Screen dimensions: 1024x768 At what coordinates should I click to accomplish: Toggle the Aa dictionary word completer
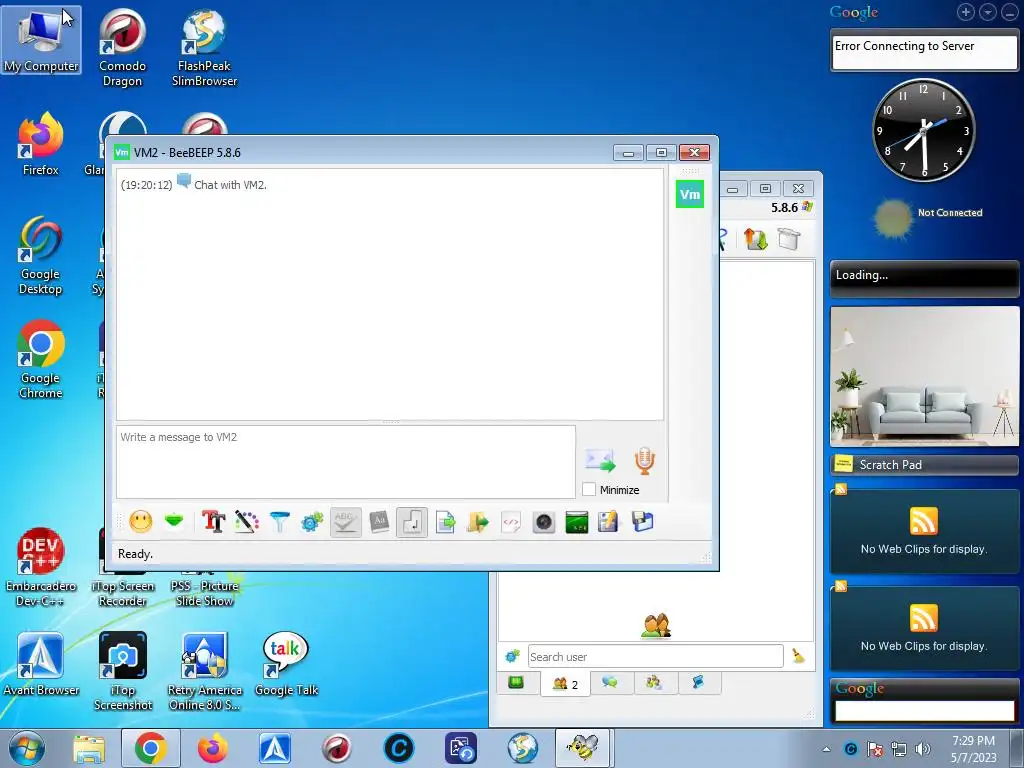379,522
